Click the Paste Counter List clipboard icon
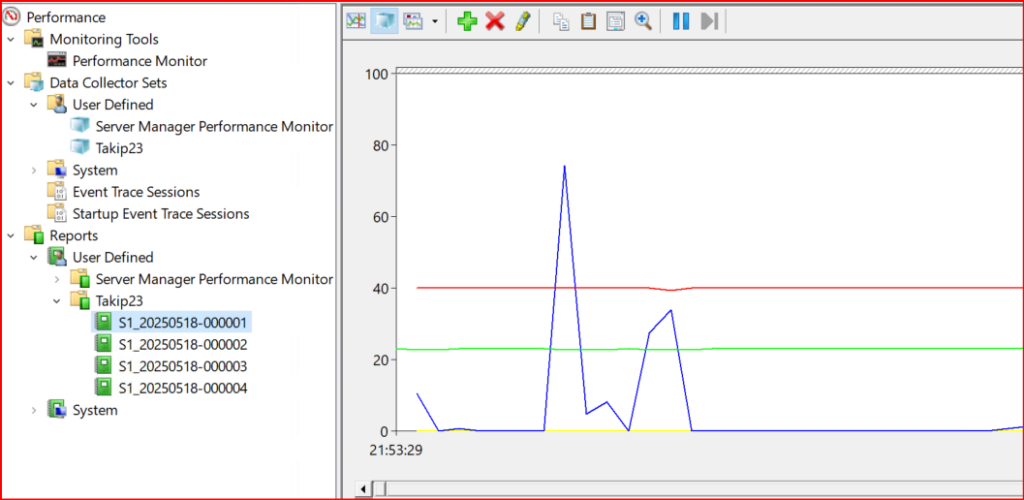 pos(588,21)
